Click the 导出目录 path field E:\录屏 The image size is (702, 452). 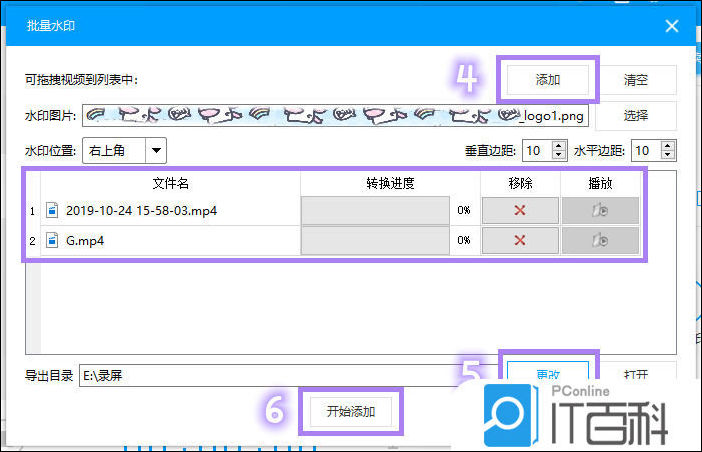point(289,375)
